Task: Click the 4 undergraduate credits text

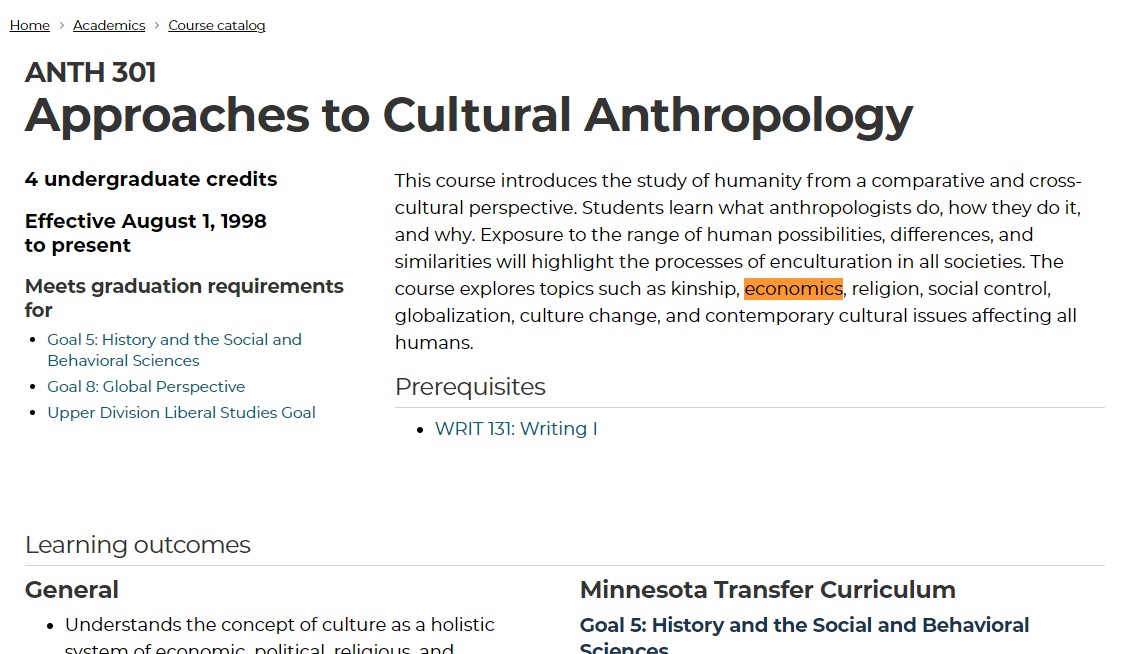Action: pos(151,179)
